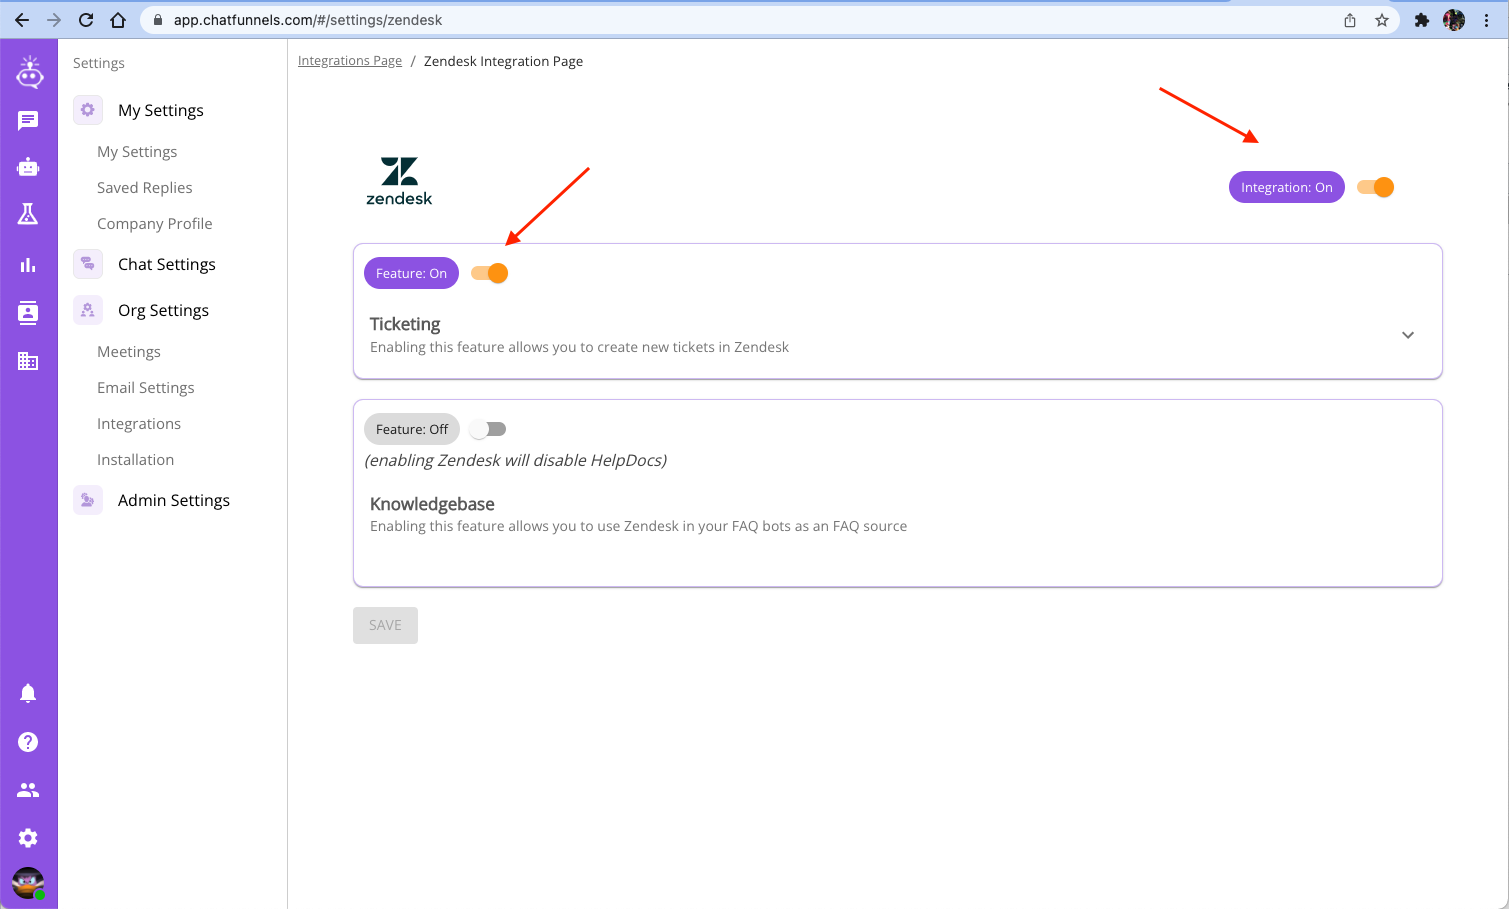Expand the Chat Settings group heading
Image resolution: width=1509 pixels, height=909 pixels.
click(x=167, y=264)
